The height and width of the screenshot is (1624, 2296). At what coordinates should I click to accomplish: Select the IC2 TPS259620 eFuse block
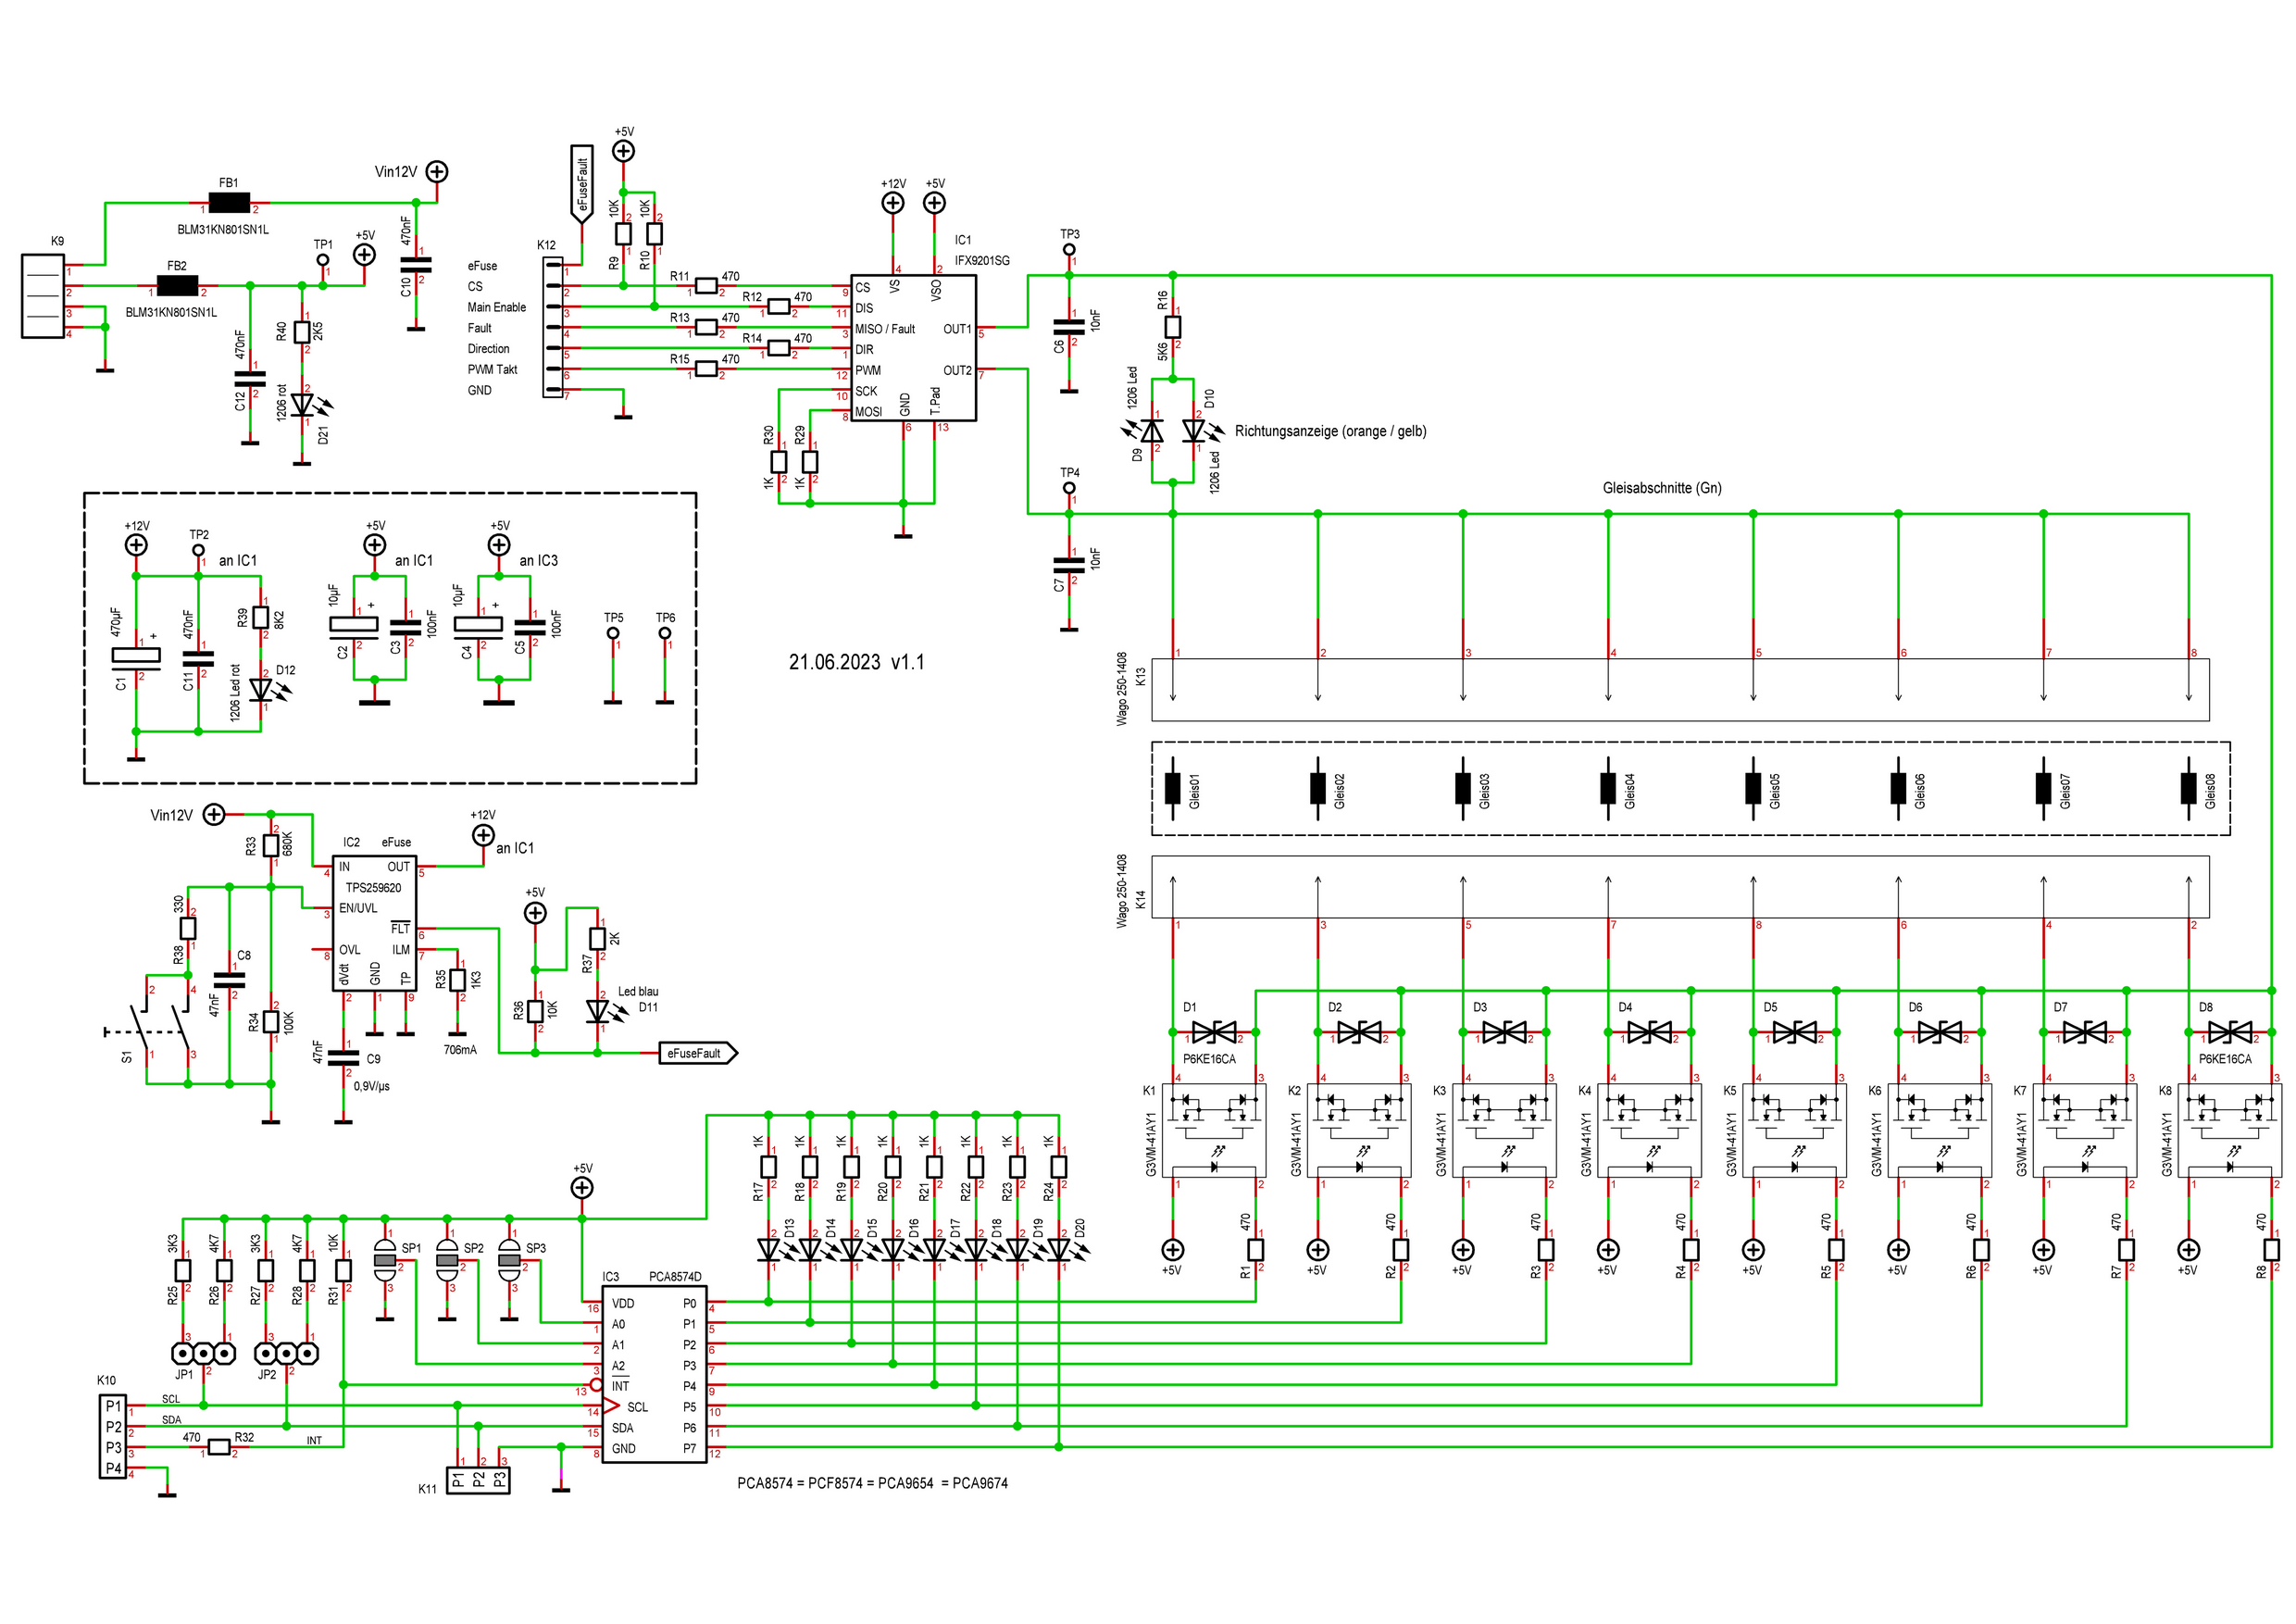tap(374, 923)
